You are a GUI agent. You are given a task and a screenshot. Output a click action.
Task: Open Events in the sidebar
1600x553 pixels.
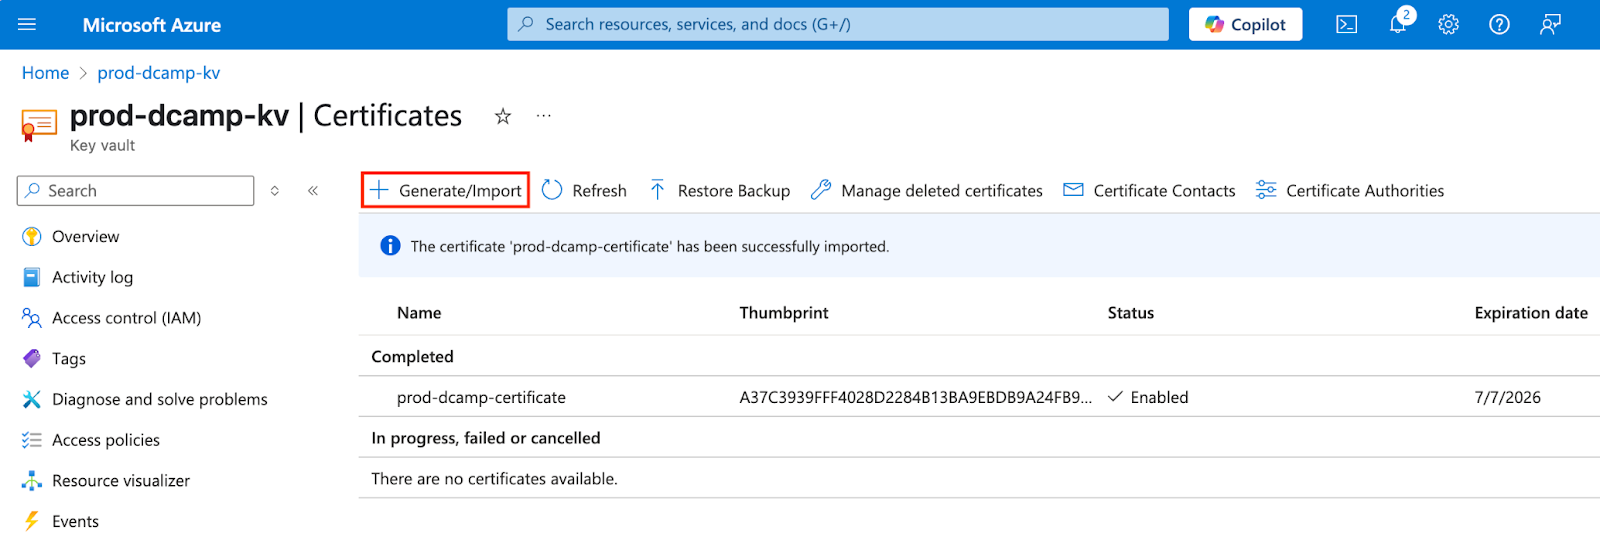76,521
